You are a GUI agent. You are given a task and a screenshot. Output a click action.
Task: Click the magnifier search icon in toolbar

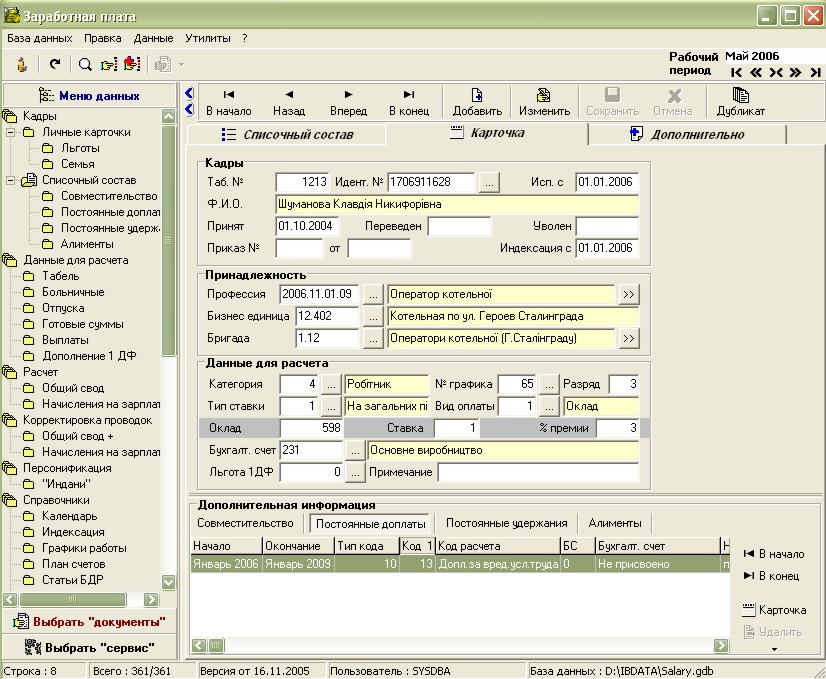click(85, 65)
